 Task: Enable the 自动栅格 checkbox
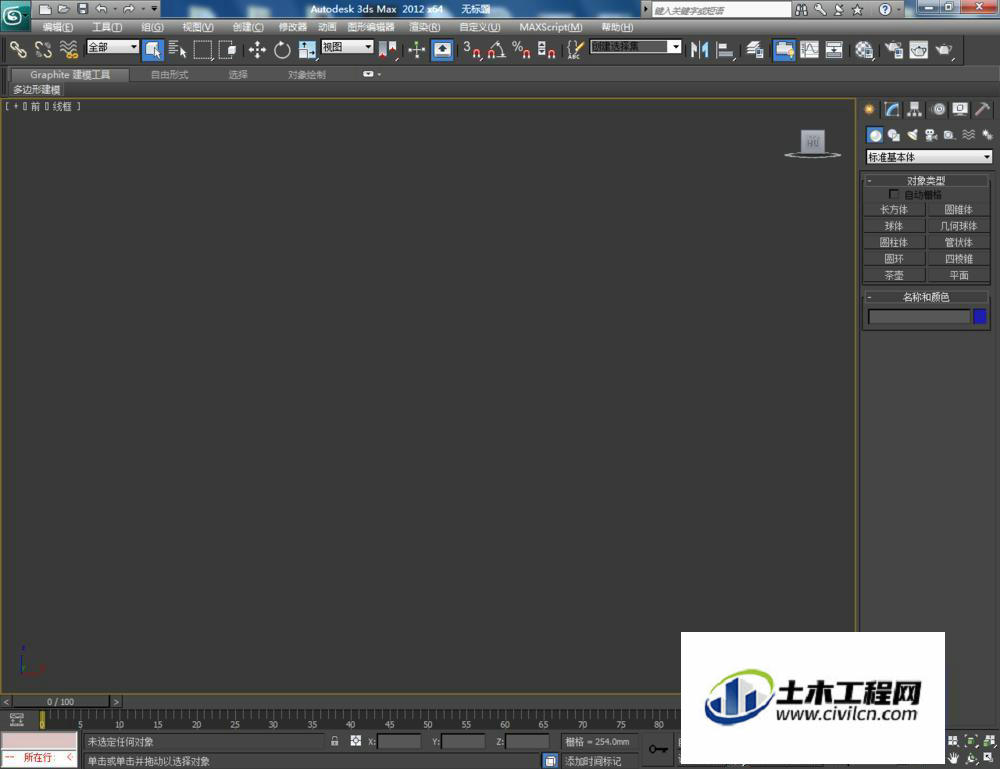pos(893,194)
